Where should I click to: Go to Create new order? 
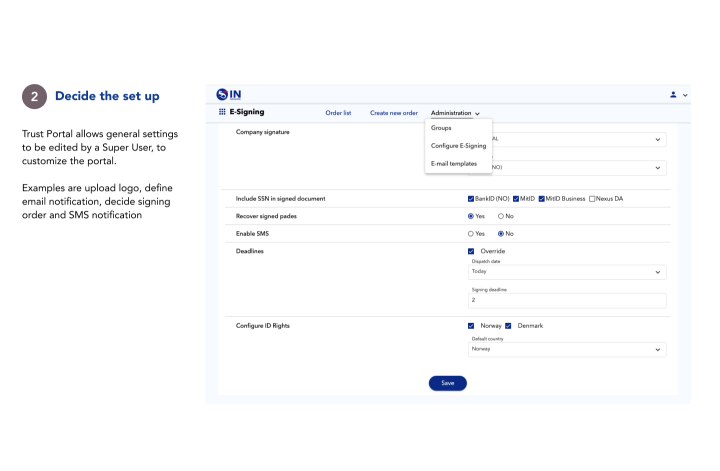click(393, 113)
